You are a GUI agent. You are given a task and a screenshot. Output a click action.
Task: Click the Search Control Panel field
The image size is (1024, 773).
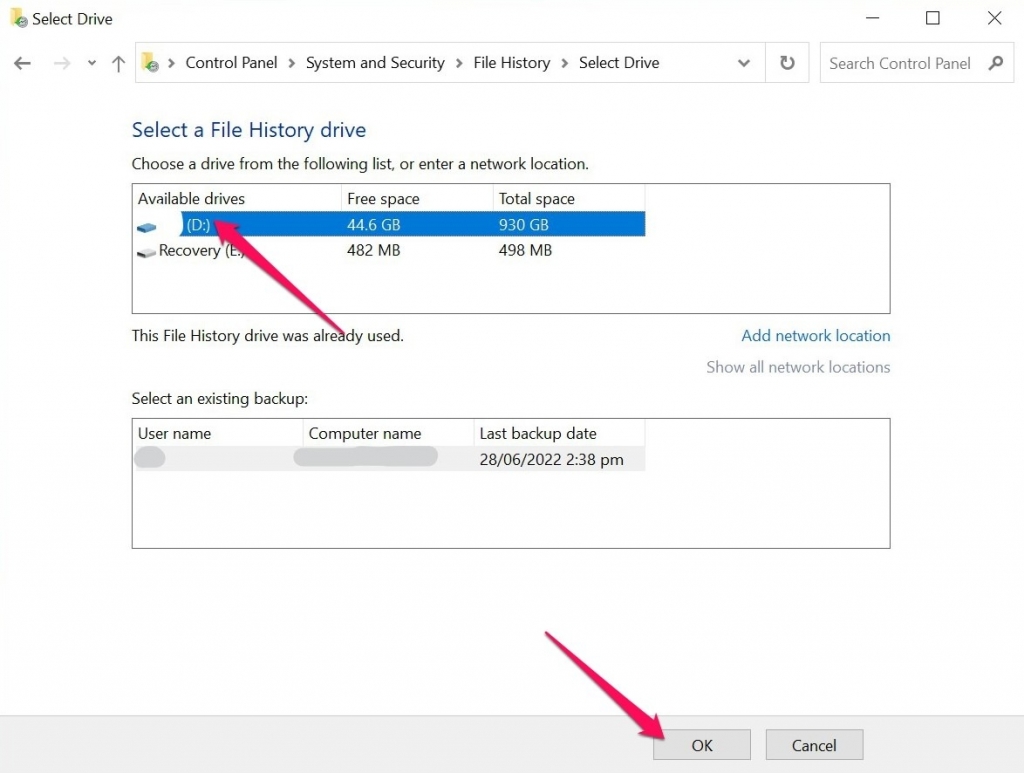coord(900,62)
